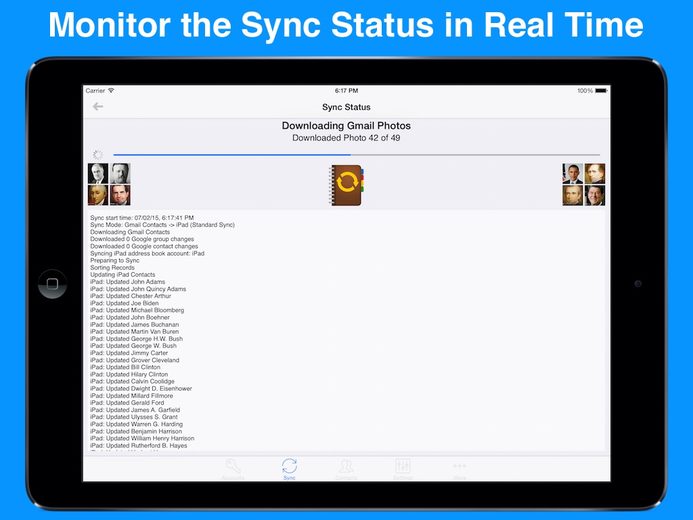693x520 pixels.
Task: Click "iPad: Updated Grover Cleveland" line
Action: tap(135, 360)
